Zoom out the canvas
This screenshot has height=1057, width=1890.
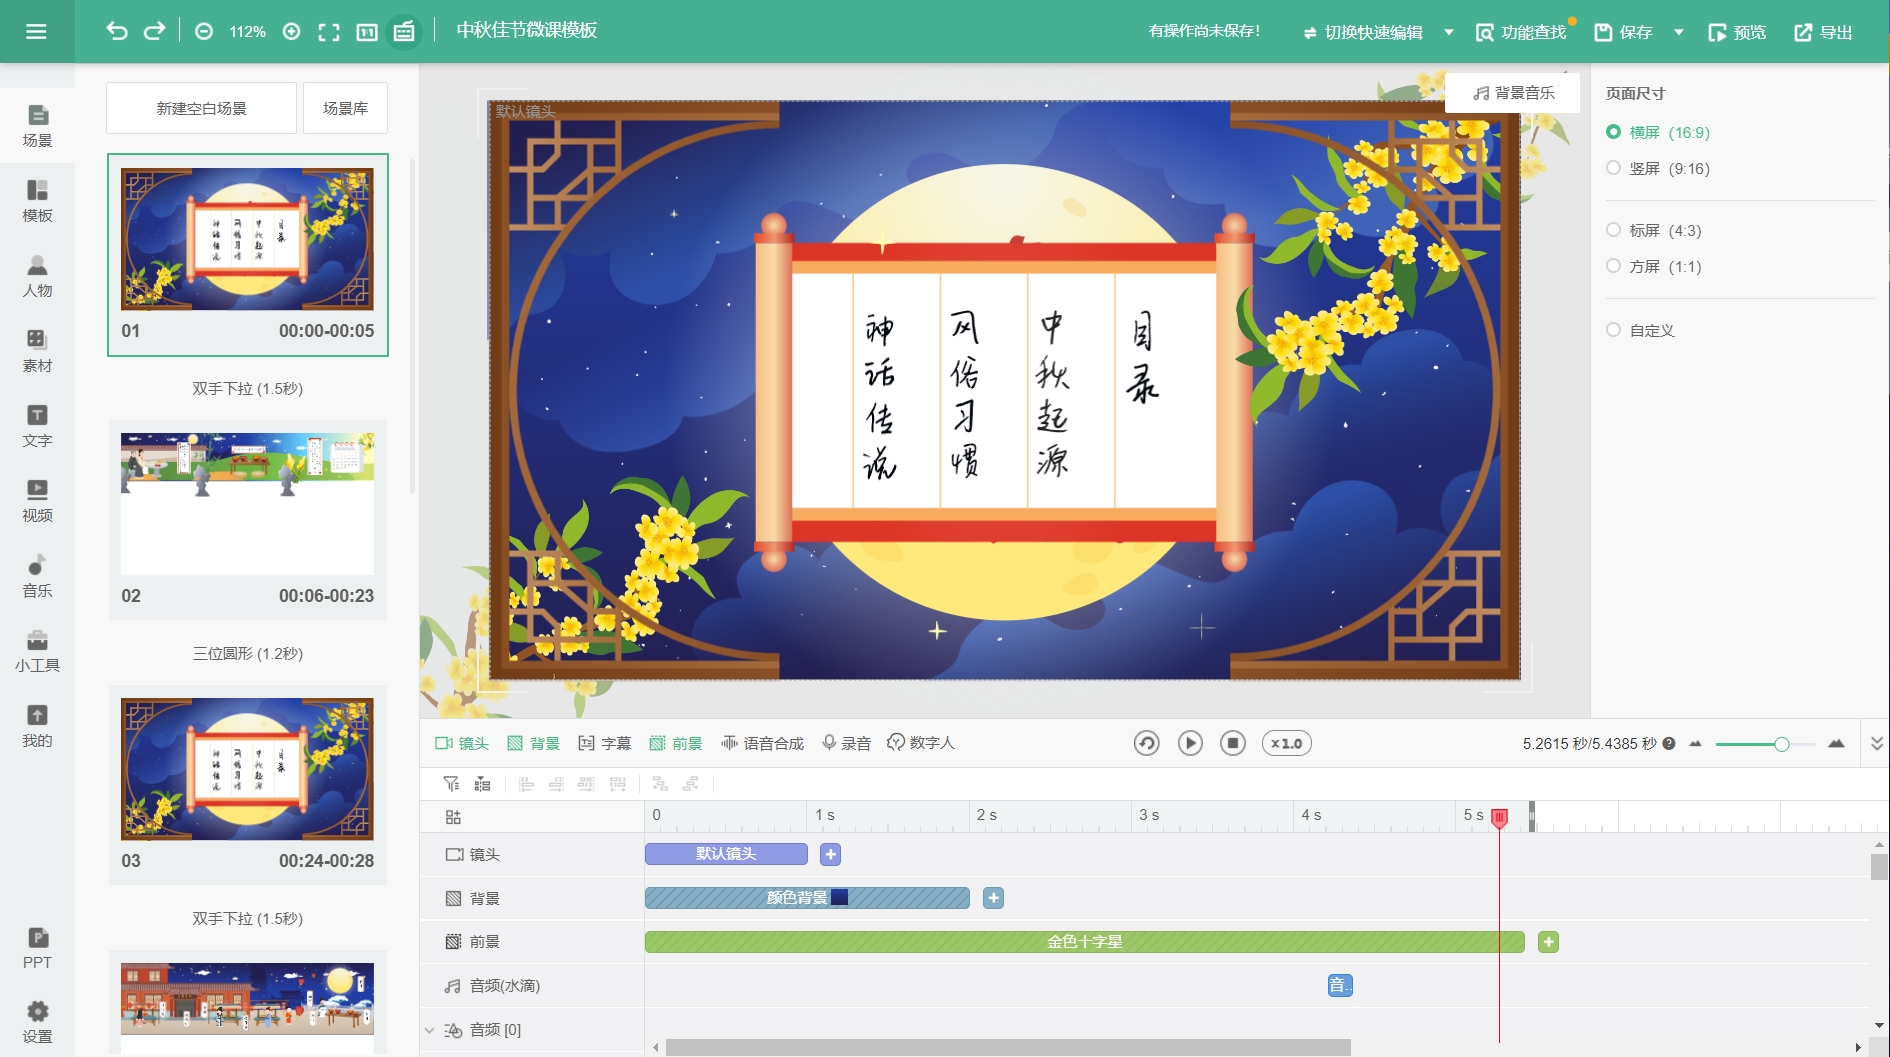click(x=204, y=32)
